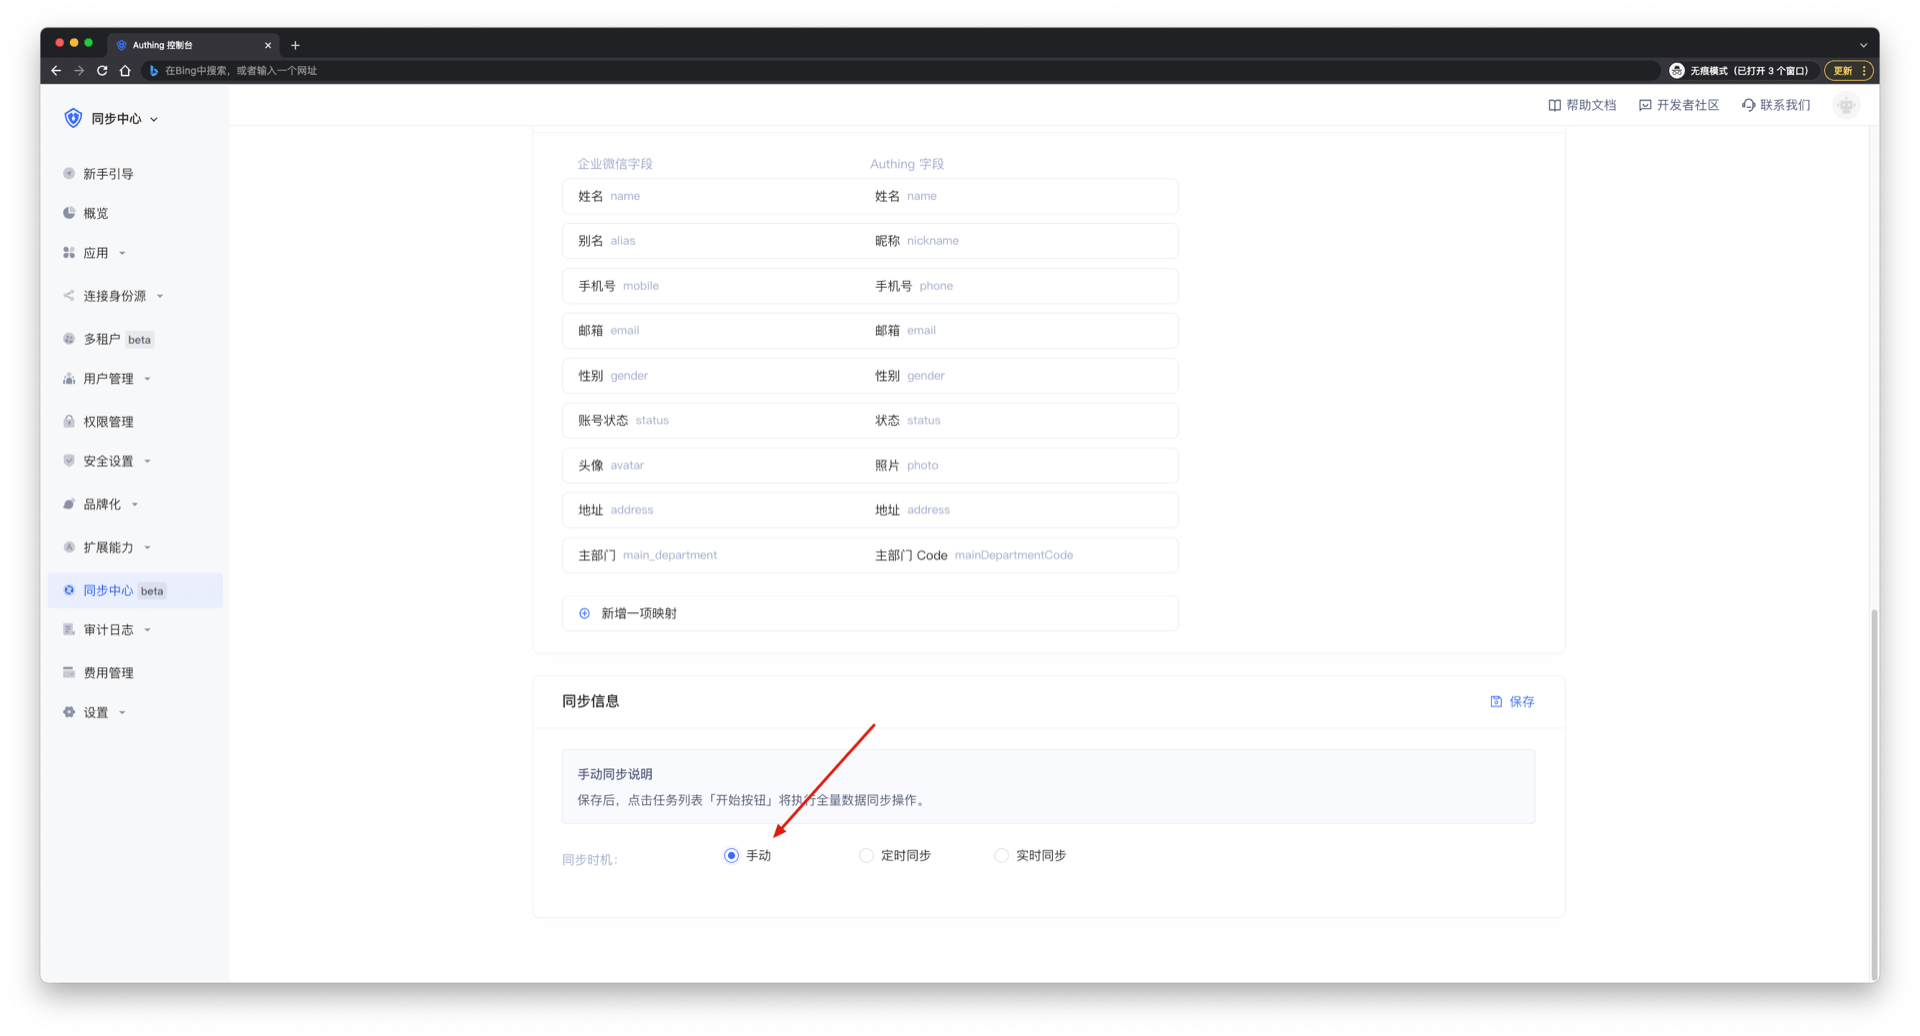Go to 权限管理 in the sidebar

pyautogui.click(x=108, y=422)
